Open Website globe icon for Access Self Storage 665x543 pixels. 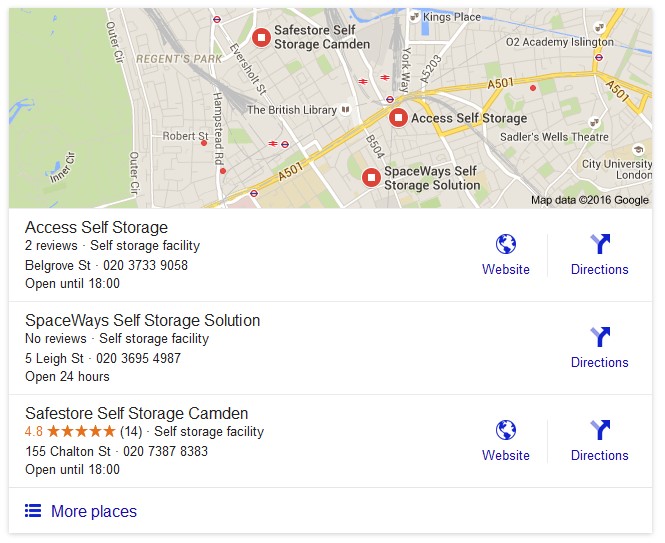coord(506,244)
